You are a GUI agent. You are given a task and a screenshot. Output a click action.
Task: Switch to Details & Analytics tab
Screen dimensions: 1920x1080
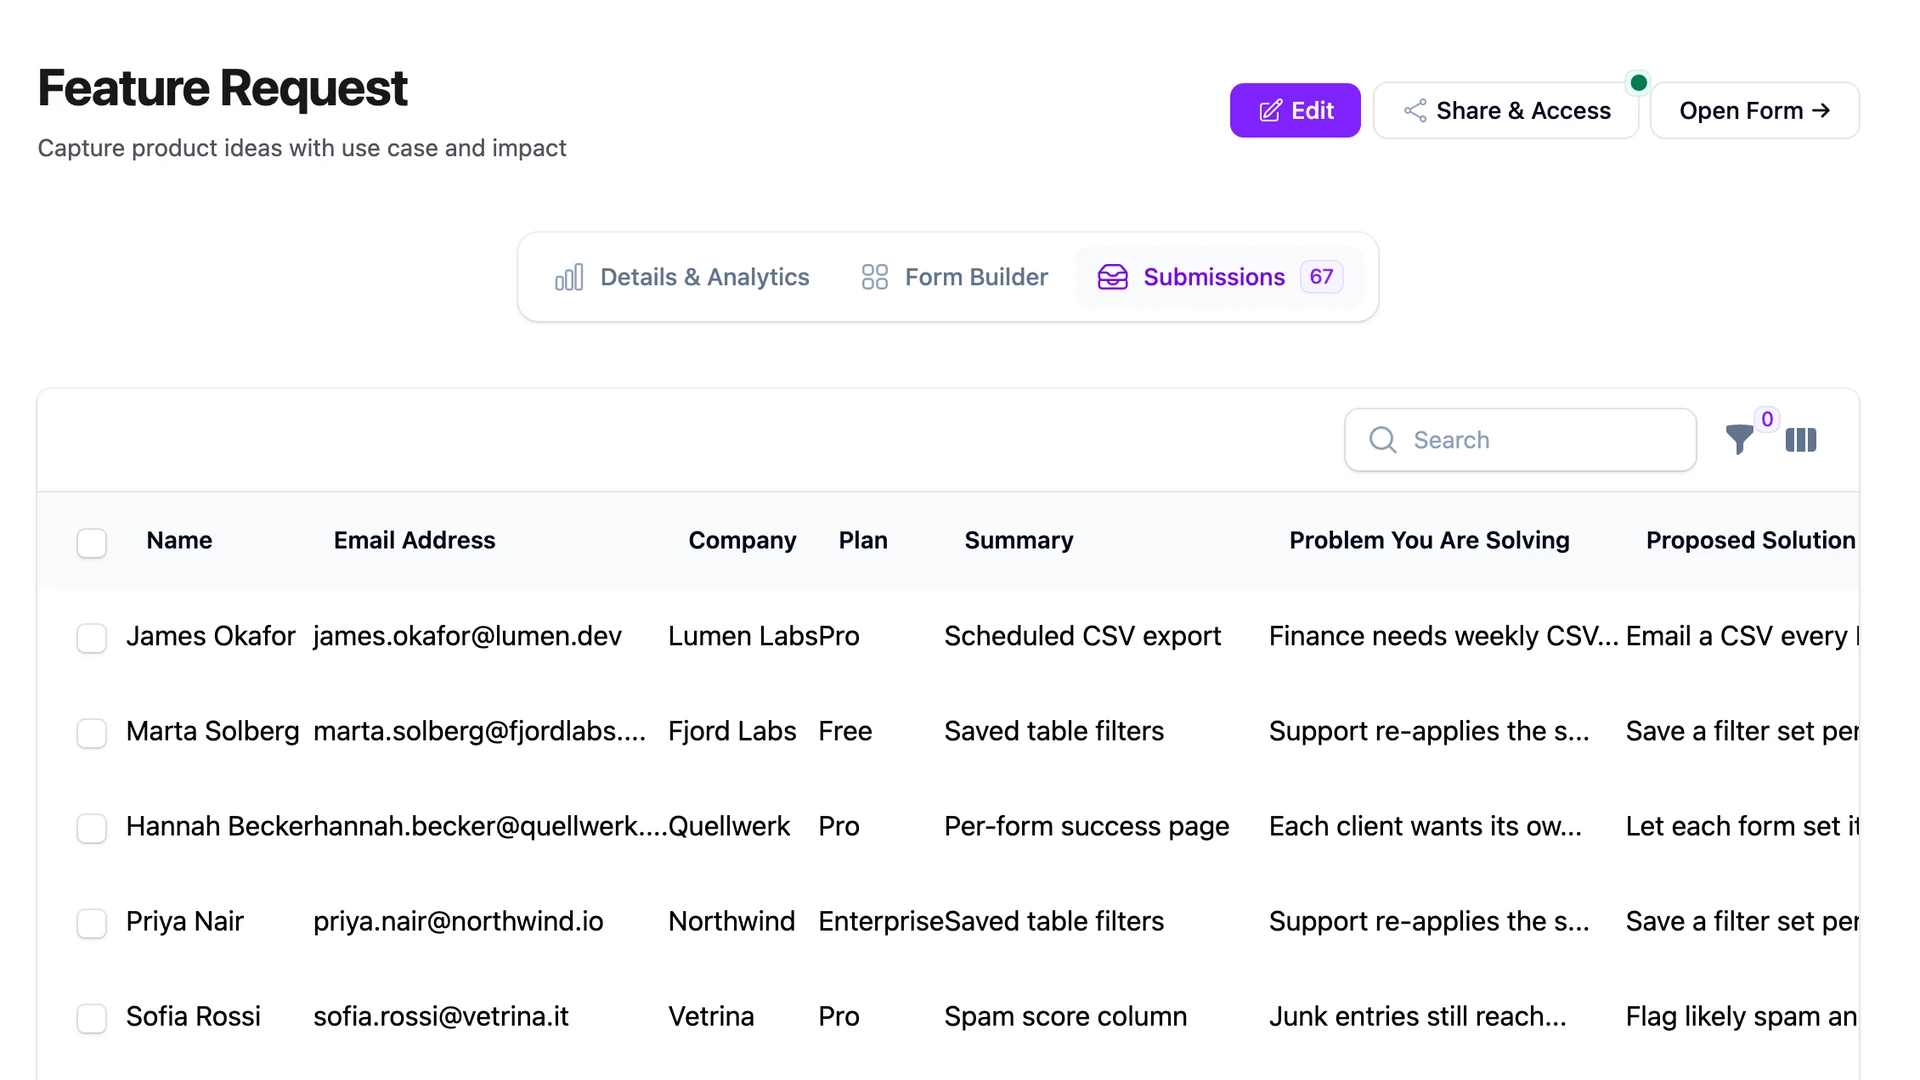click(682, 277)
